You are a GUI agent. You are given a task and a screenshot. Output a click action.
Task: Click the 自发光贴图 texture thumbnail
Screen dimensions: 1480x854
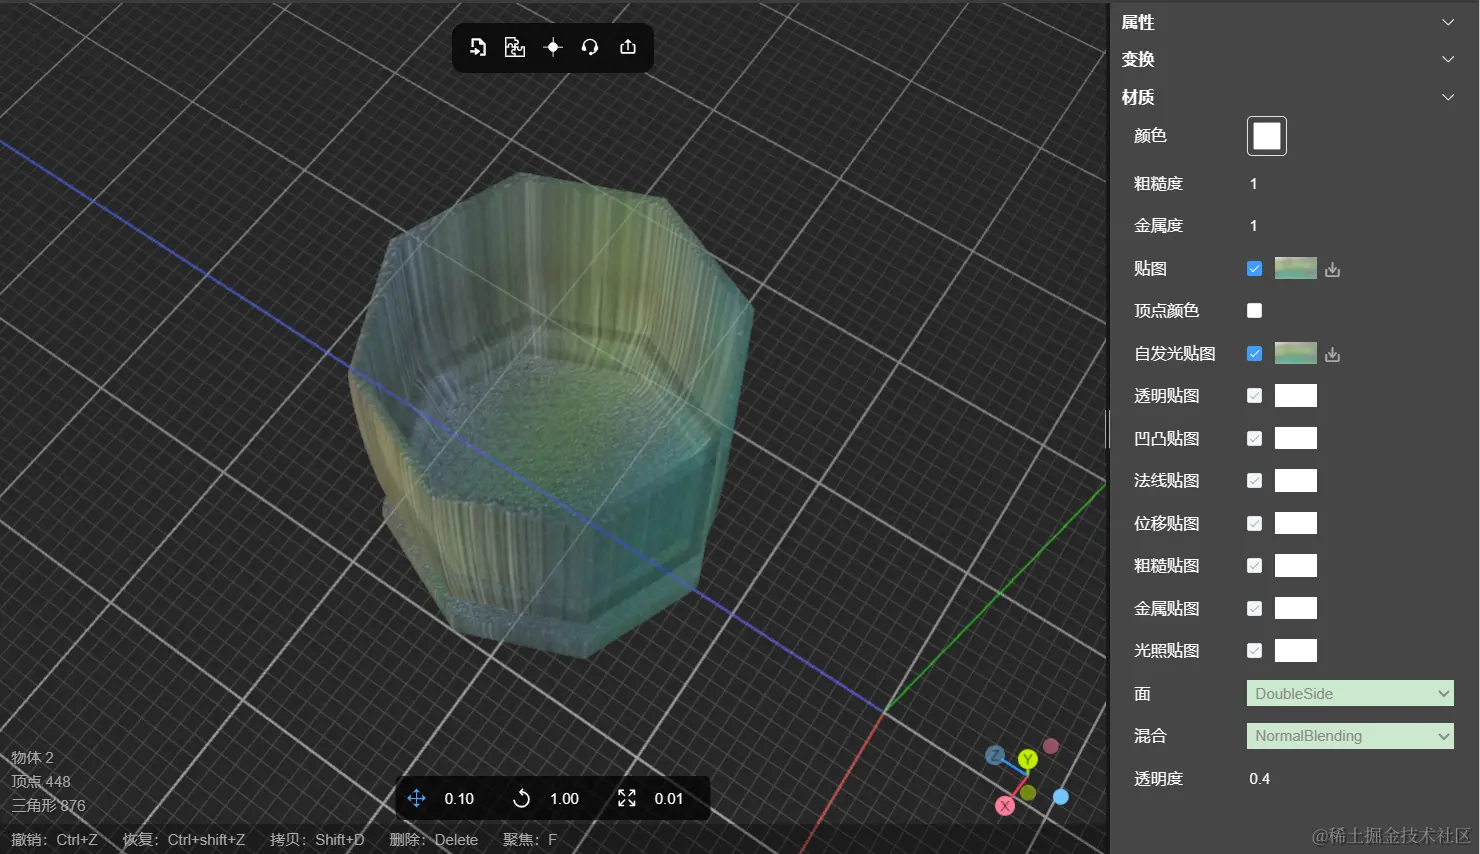1296,353
